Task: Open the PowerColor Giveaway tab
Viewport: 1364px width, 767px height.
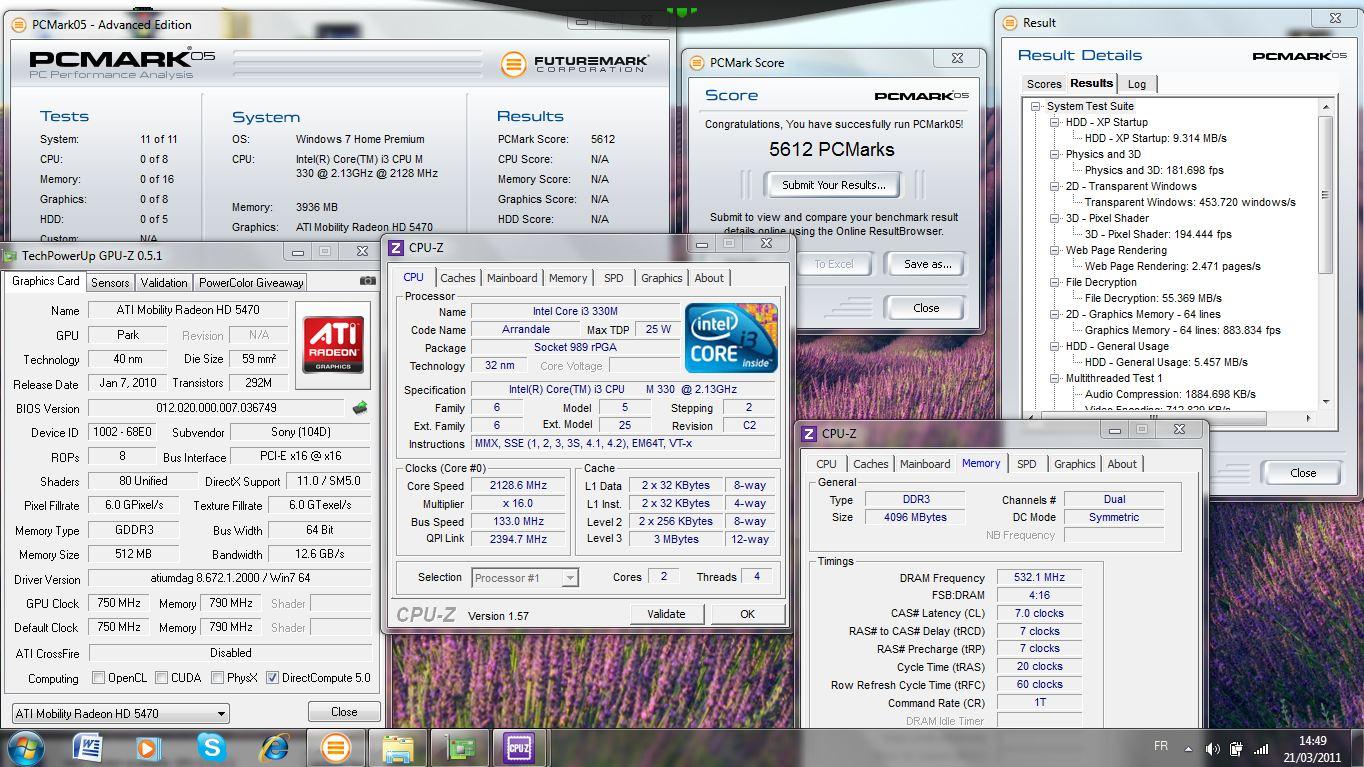Action: pos(251,283)
